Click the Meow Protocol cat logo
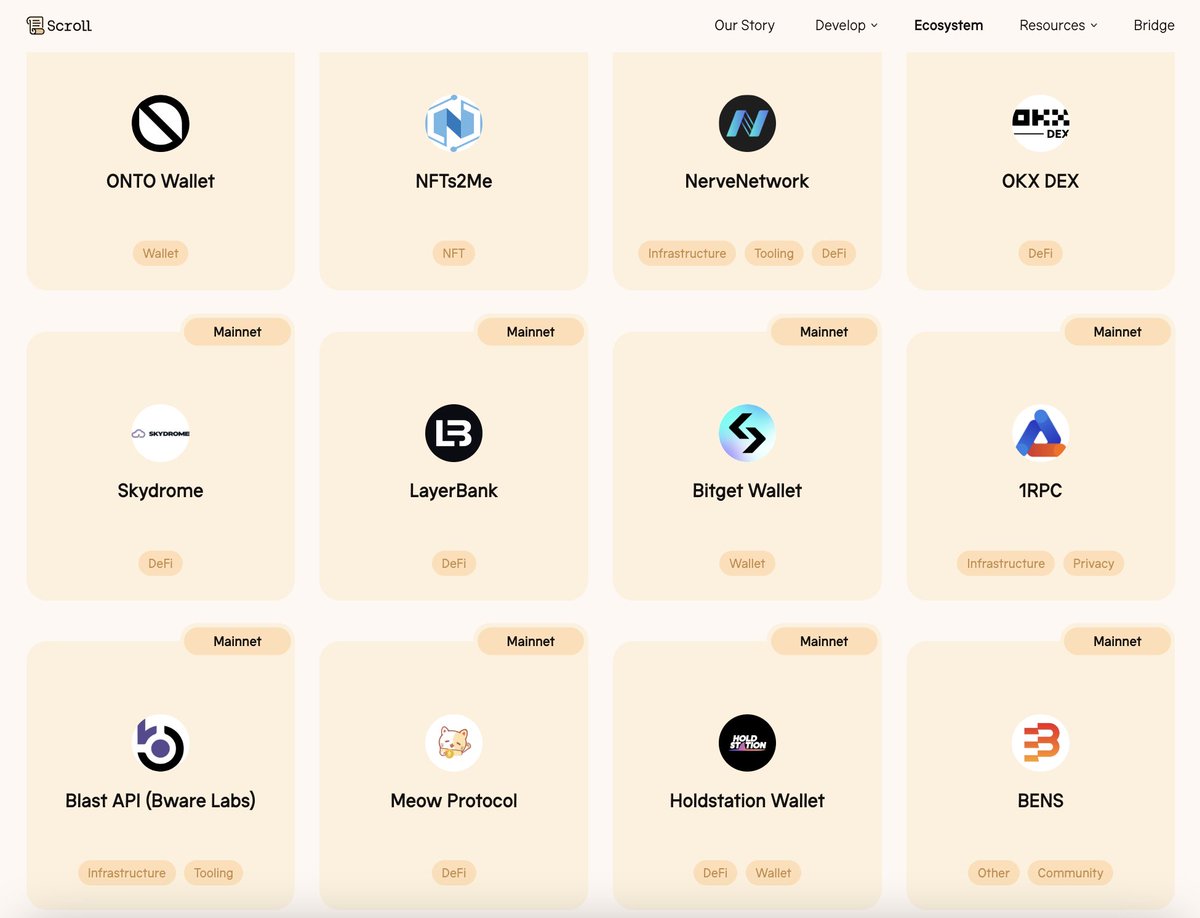The width and height of the screenshot is (1200, 918). pyautogui.click(x=453, y=743)
